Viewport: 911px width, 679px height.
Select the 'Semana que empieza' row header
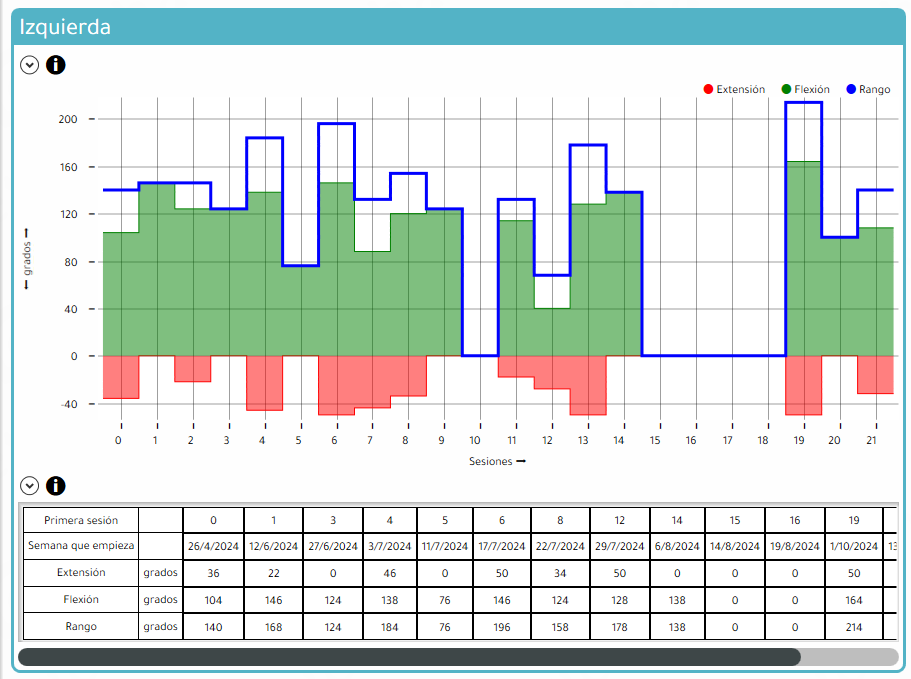point(81,545)
